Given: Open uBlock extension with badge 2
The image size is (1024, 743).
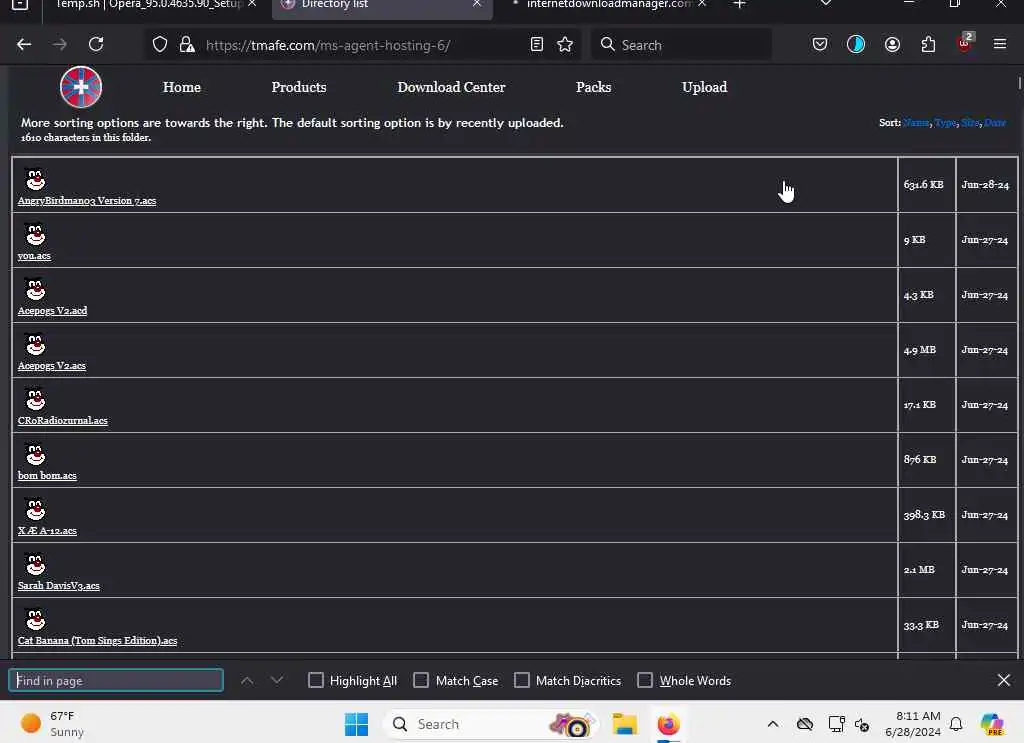Looking at the screenshot, I should click(965, 43).
